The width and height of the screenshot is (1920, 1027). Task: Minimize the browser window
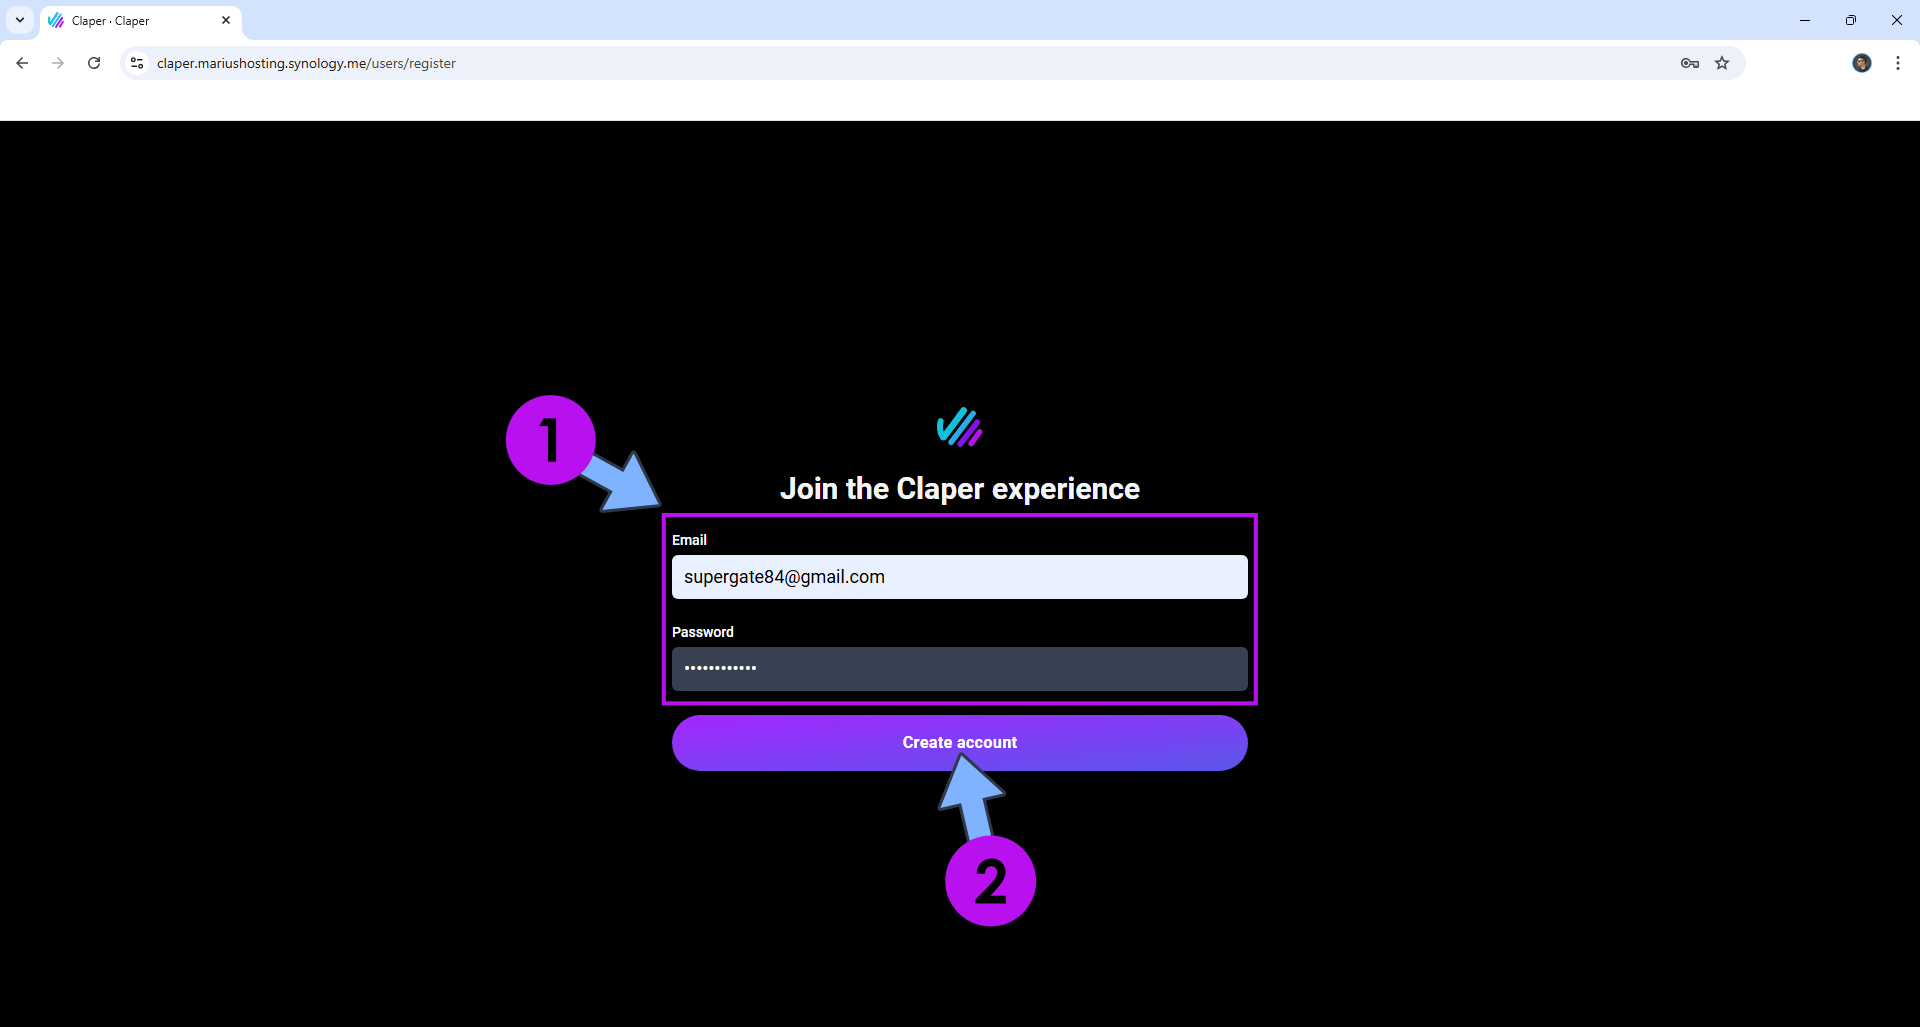(1805, 20)
